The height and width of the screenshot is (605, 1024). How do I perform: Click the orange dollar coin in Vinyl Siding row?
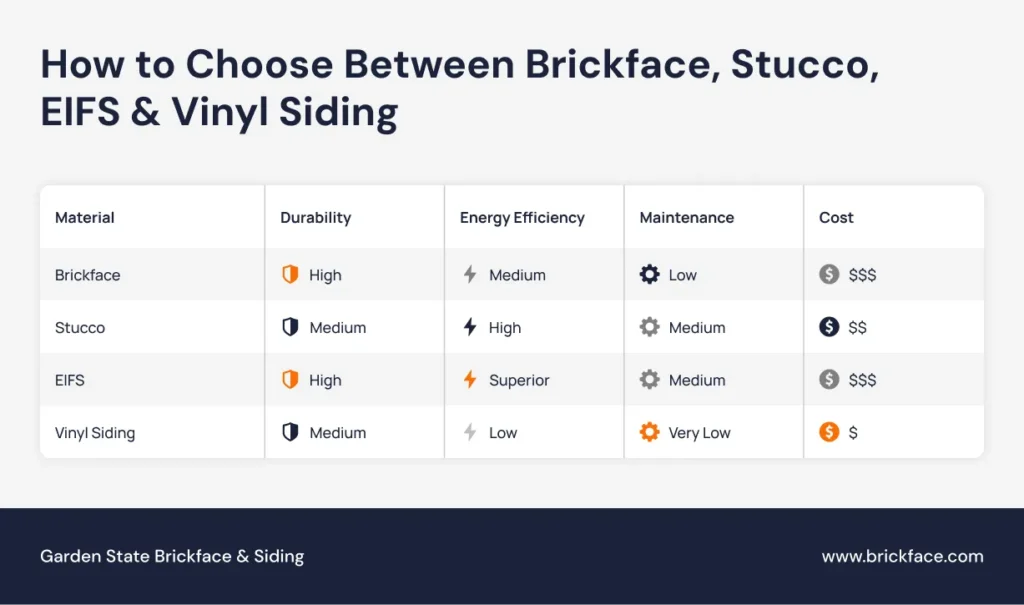[829, 433]
